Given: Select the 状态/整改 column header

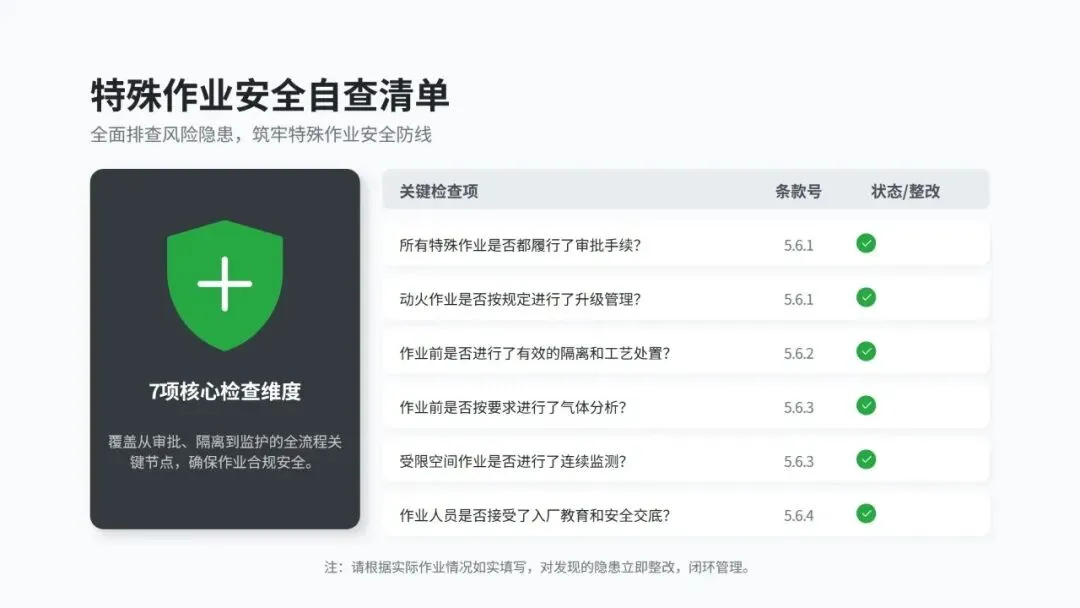Looking at the screenshot, I should pyautogui.click(x=905, y=191).
